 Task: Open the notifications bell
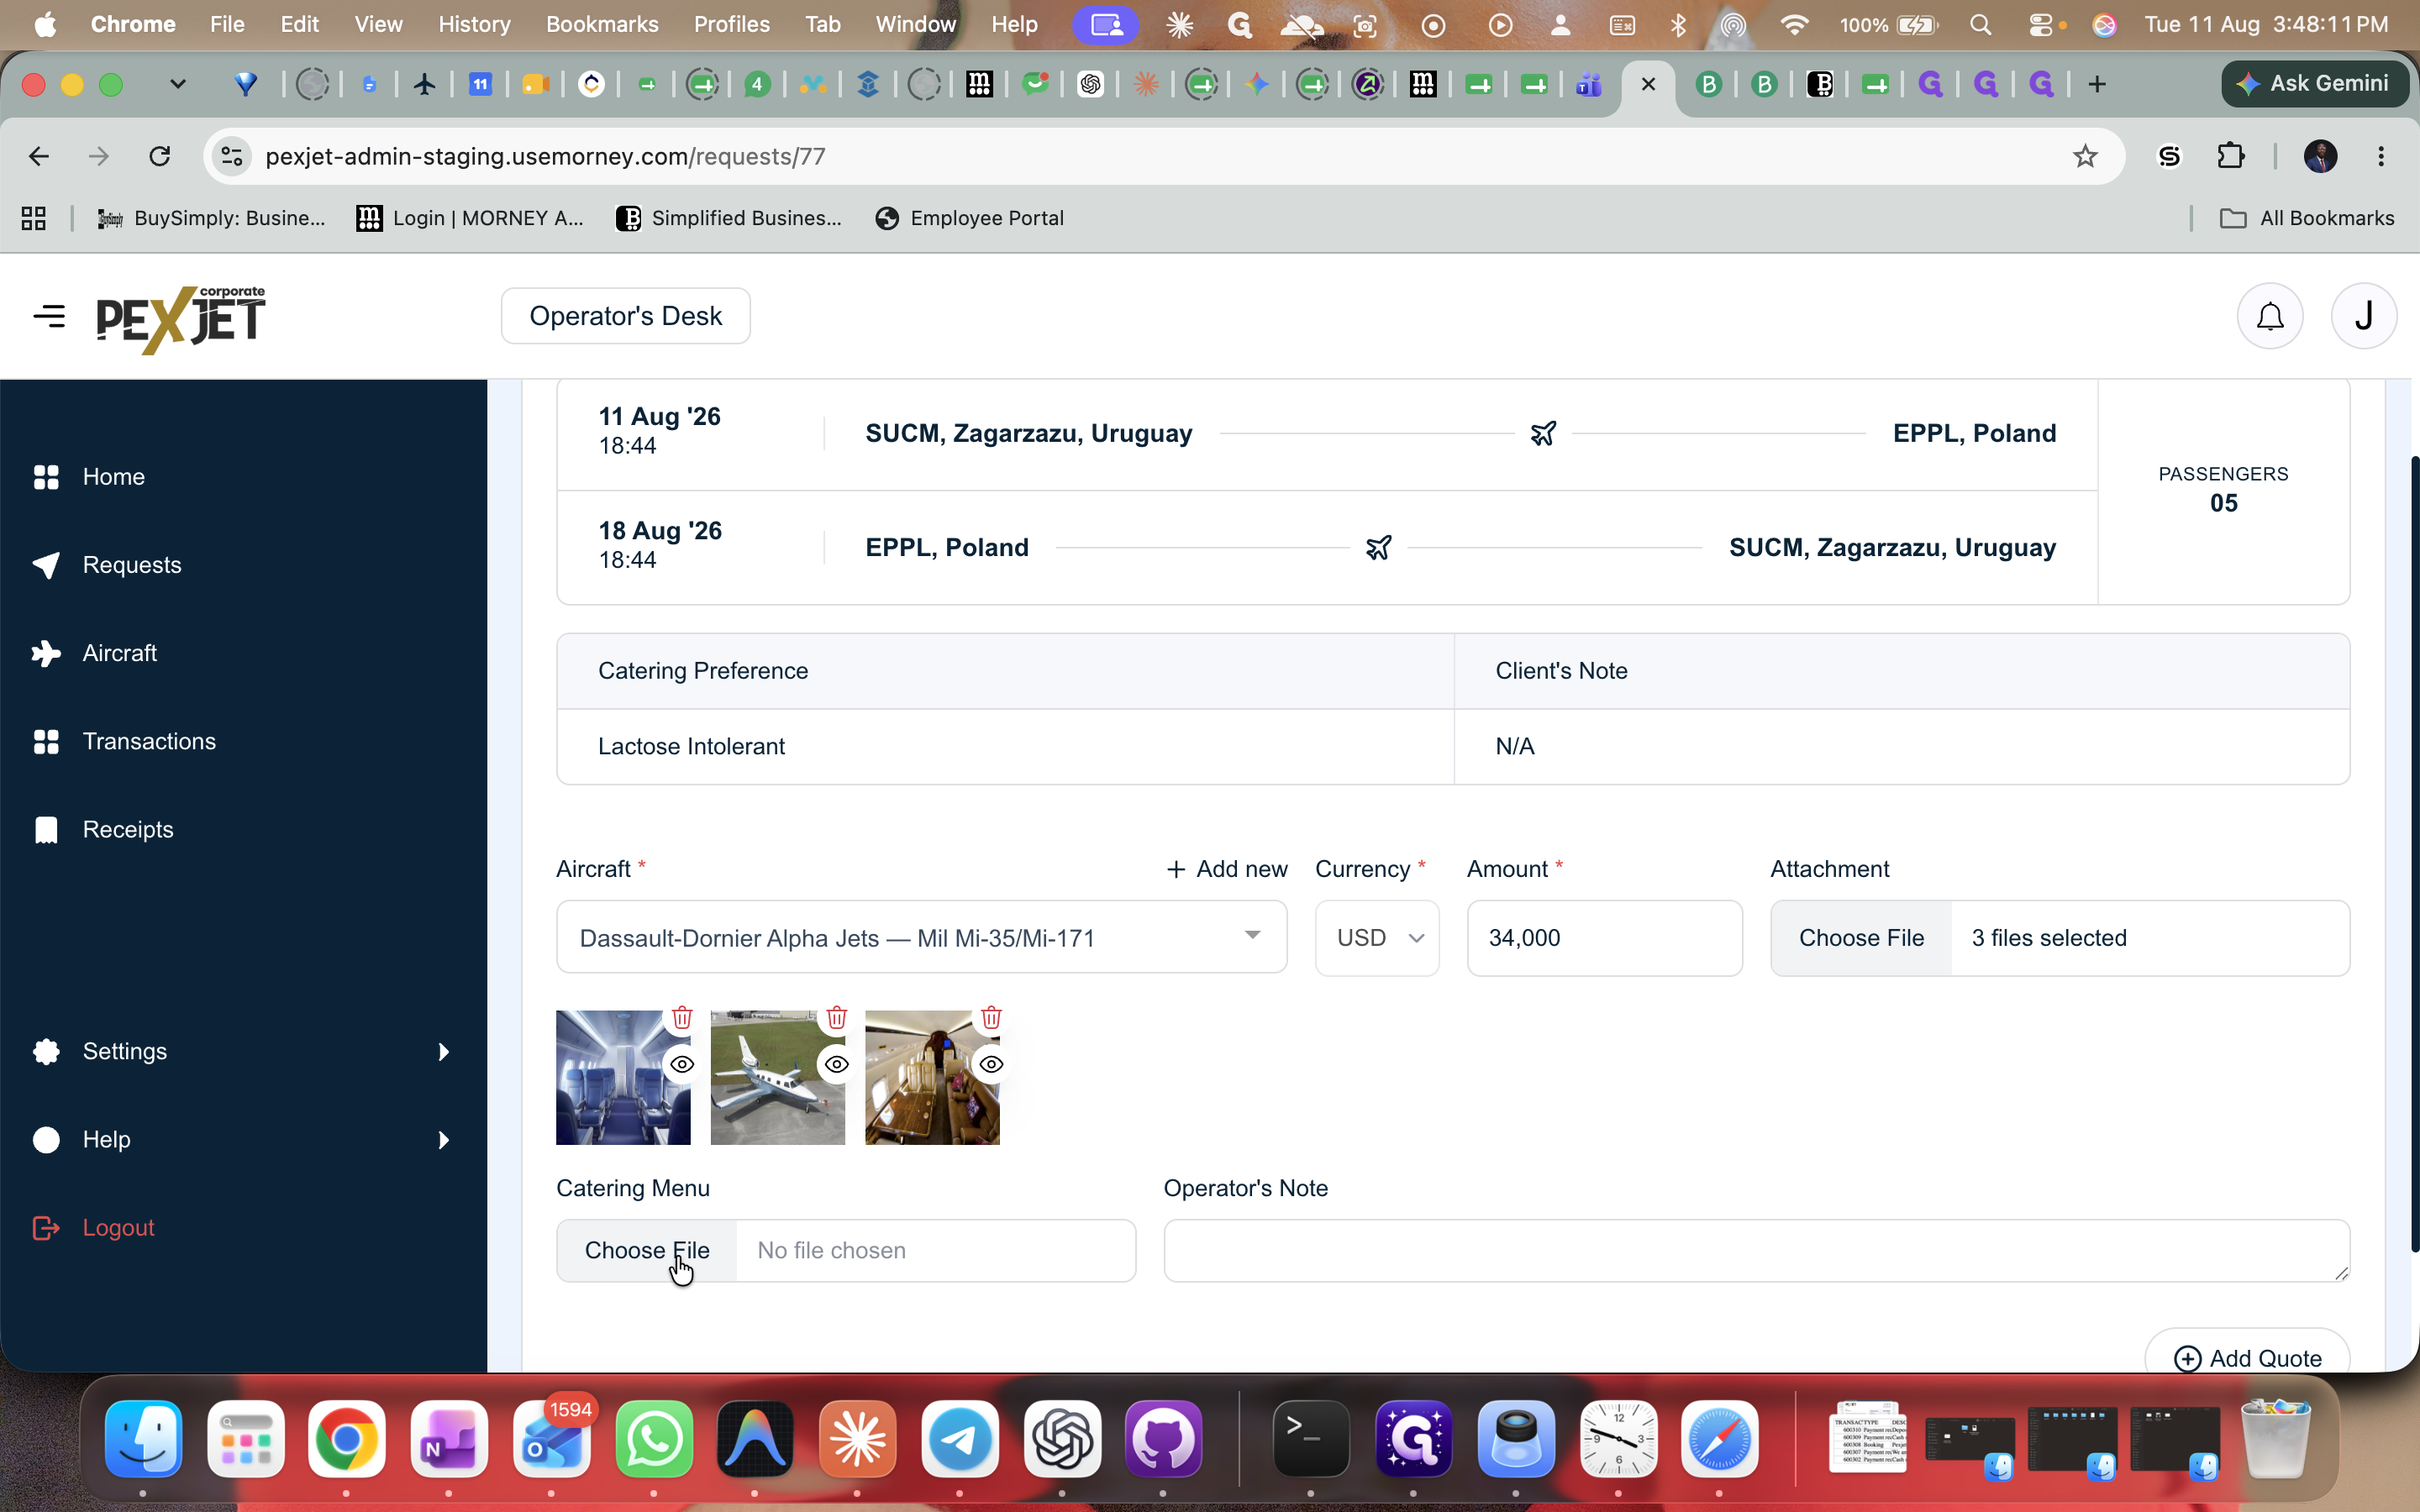click(2270, 316)
